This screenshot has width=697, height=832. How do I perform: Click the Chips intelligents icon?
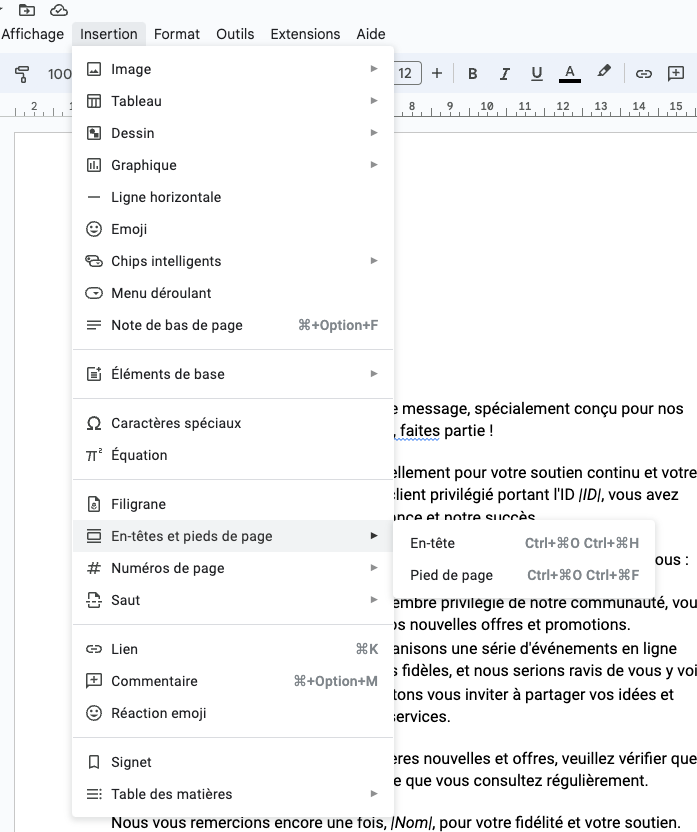tap(94, 261)
